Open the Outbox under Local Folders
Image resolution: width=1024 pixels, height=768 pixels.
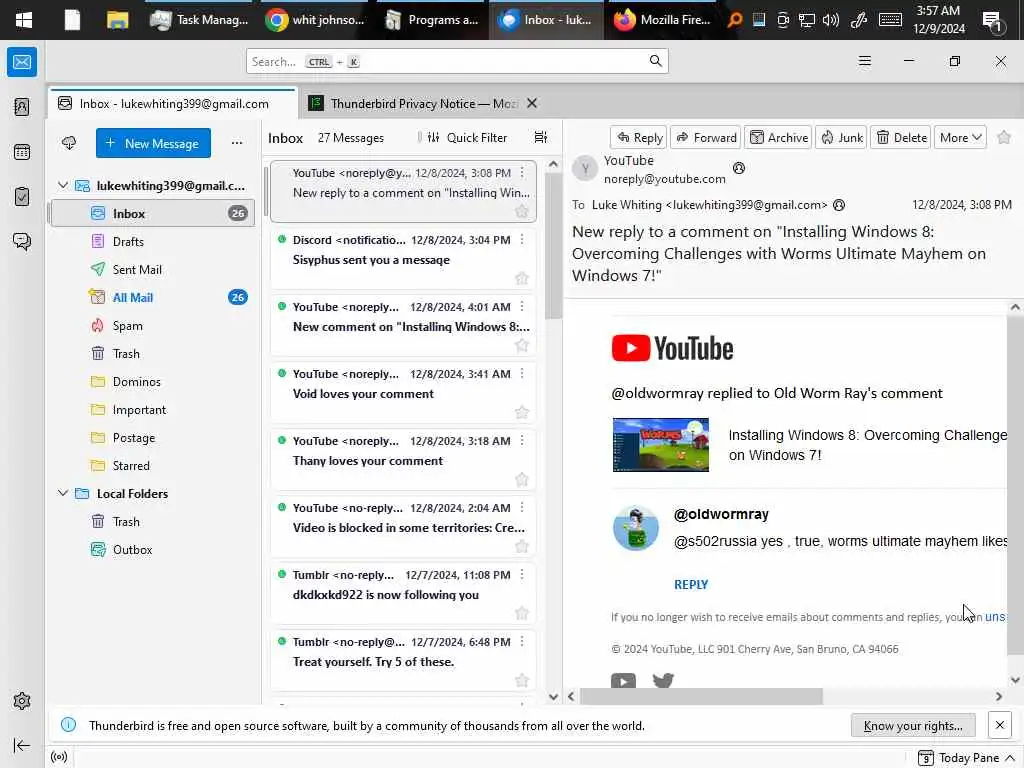[x=153, y=549]
